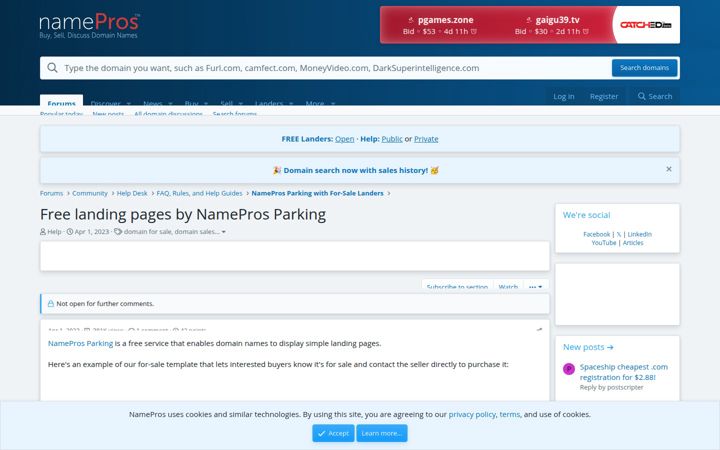
Task: Open Domain search now with sales history
Action: click(x=356, y=170)
